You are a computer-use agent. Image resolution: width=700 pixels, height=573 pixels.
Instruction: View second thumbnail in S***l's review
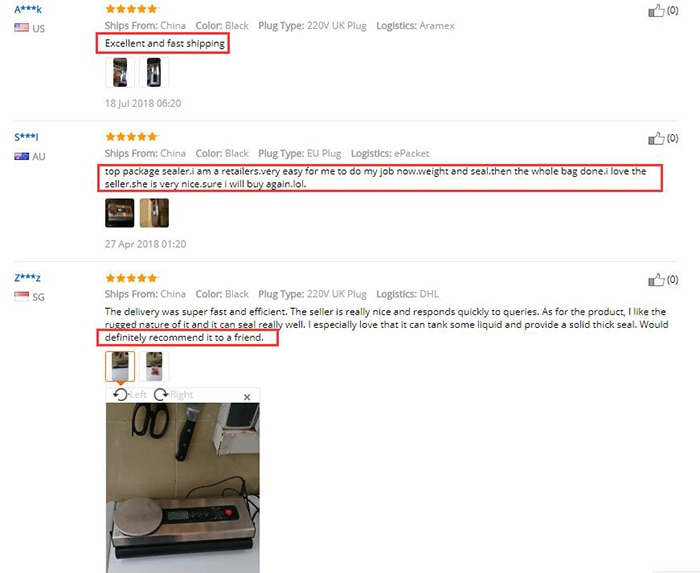pyautogui.click(x=154, y=213)
